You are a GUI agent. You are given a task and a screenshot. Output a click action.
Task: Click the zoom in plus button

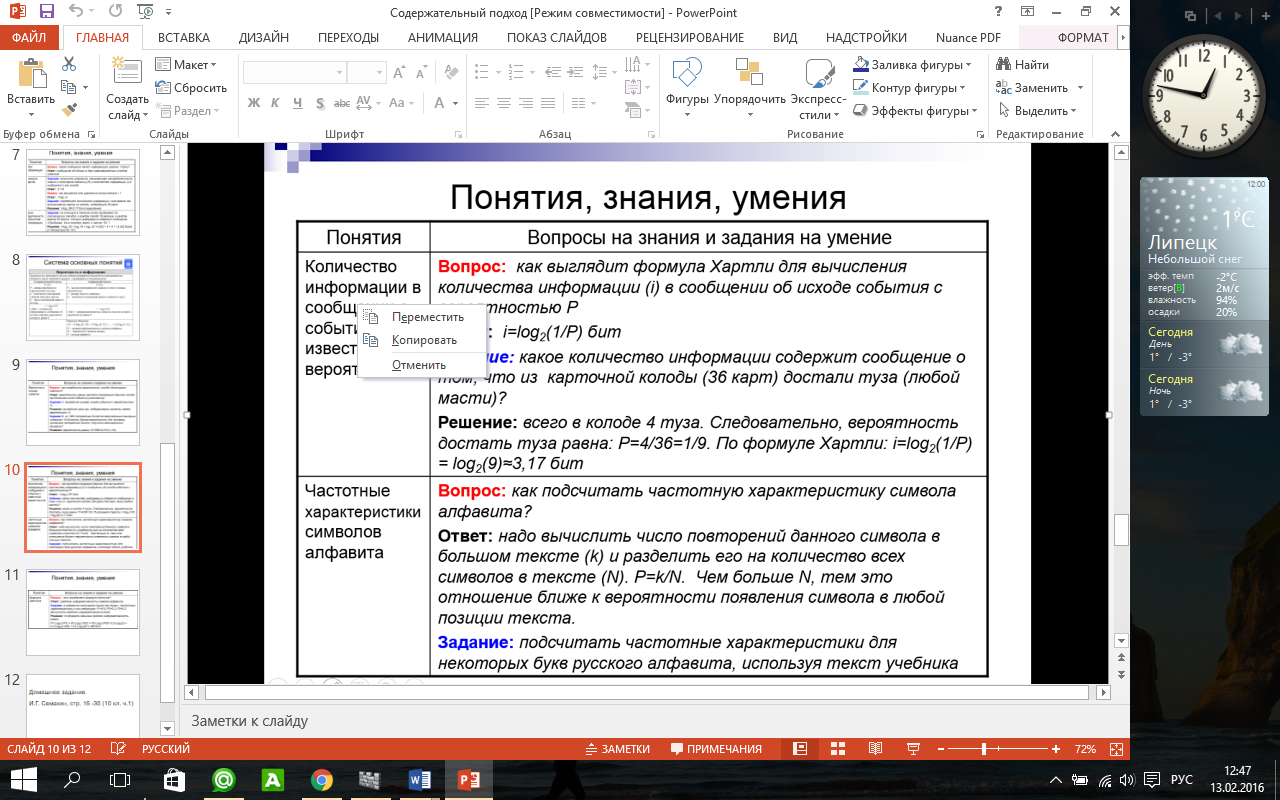tap(1056, 749)
